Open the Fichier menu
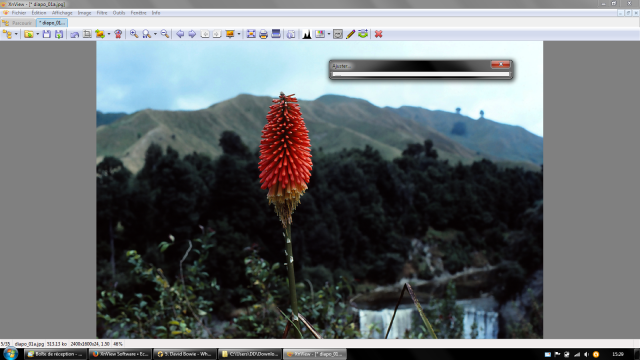Image resolution: width=640 pixels, height=360 pixels. 19,13
